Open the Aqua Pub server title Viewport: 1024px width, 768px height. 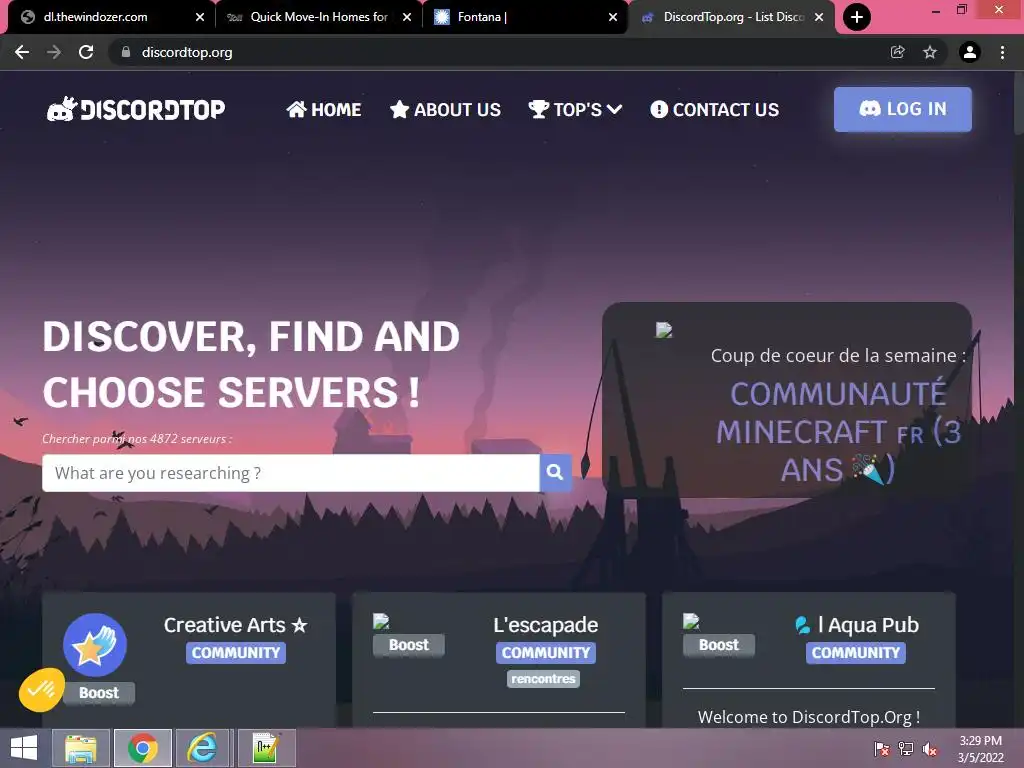click(x=856, y=625)
